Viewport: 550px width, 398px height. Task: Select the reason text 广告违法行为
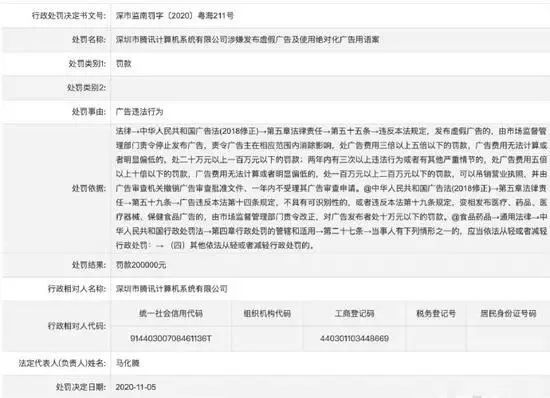pyautogui.click(x=140, y=112)
